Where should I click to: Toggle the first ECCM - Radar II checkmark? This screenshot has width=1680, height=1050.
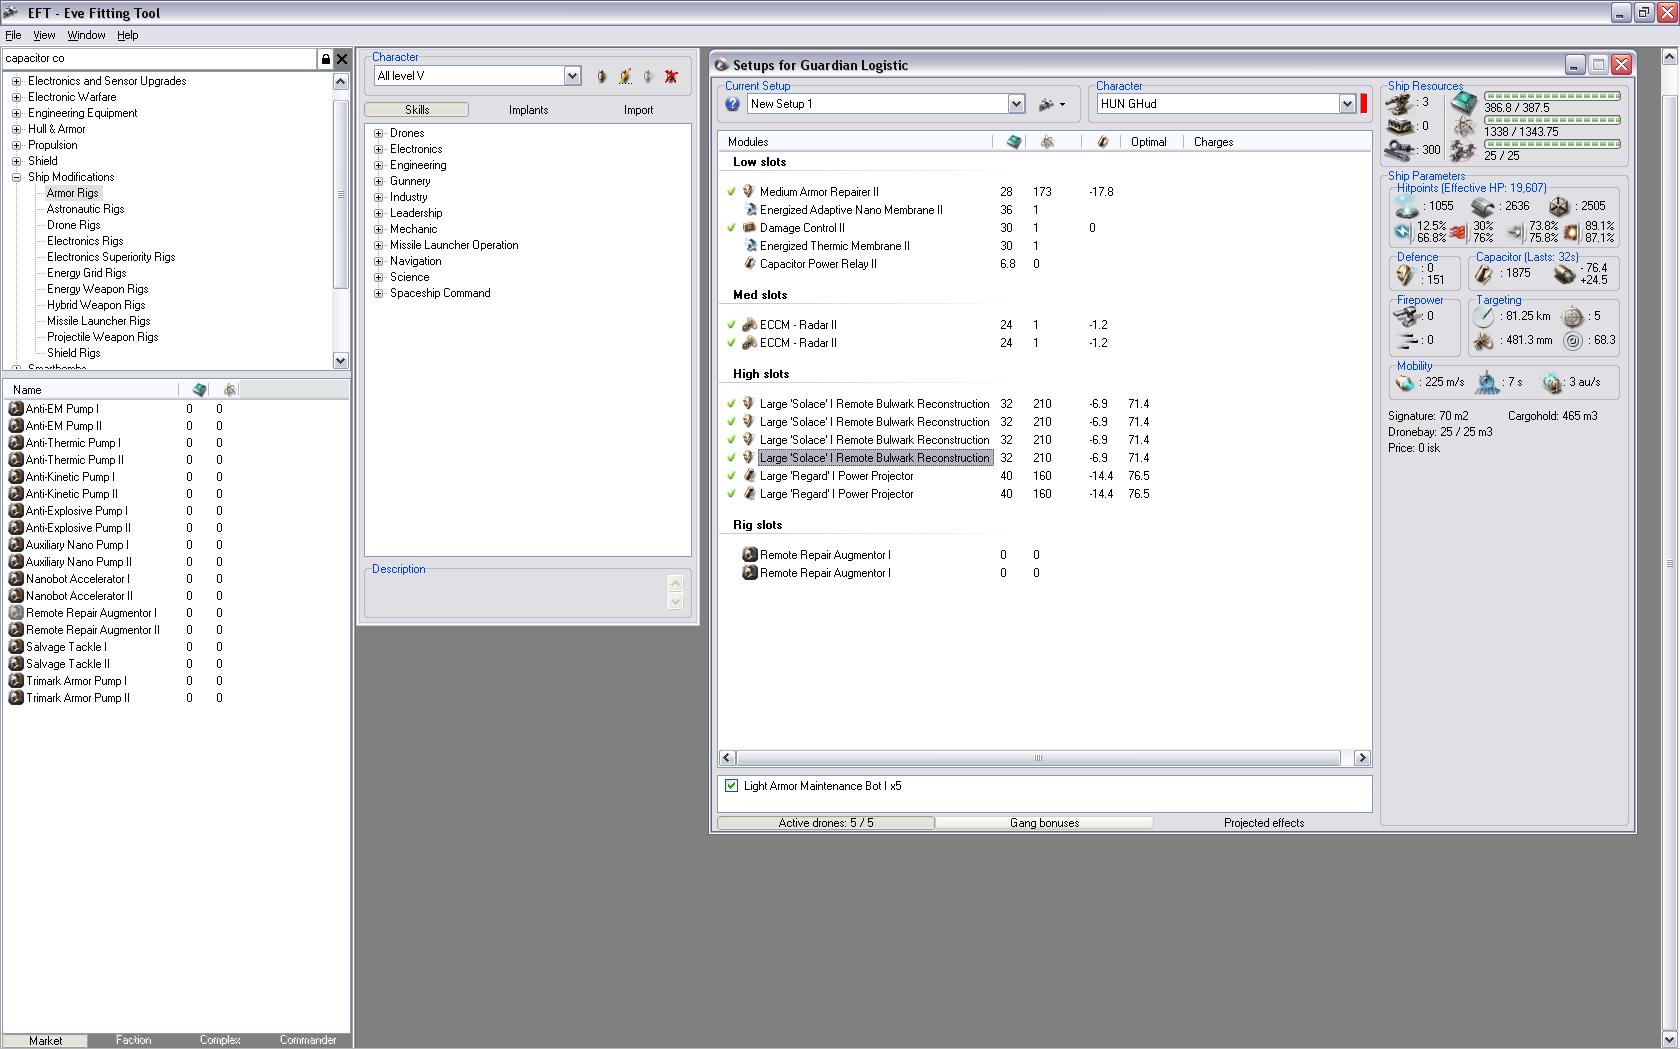click(731, 325)
